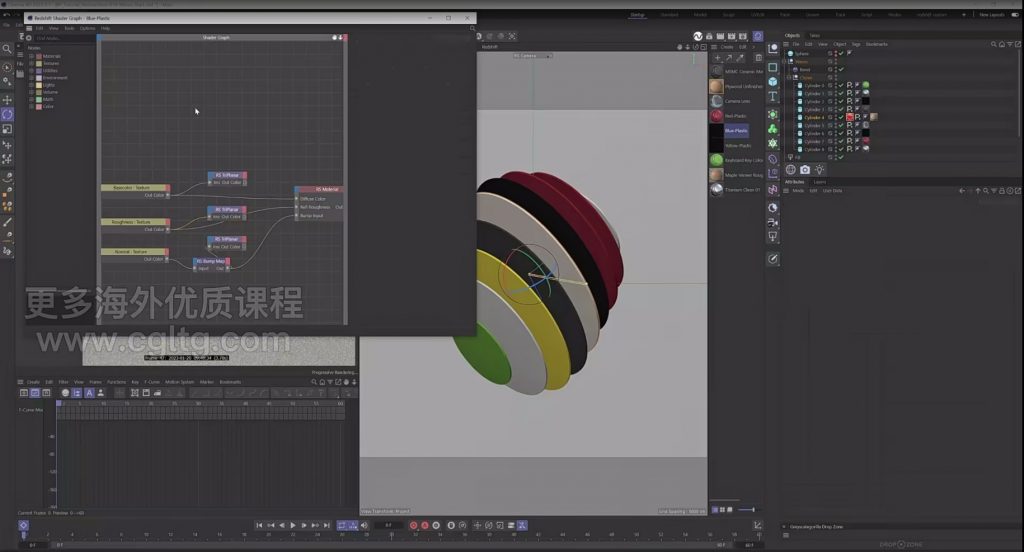Expand Textures category in node list
This screenshot has width=1024, height=552.
click(x=31, y=63)
